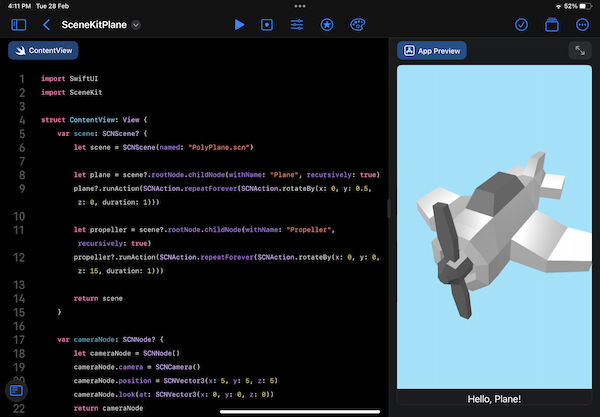Click the "var cameraNode: SCNNode?" line
Screen dimensions: 600x417
point(111,339)
